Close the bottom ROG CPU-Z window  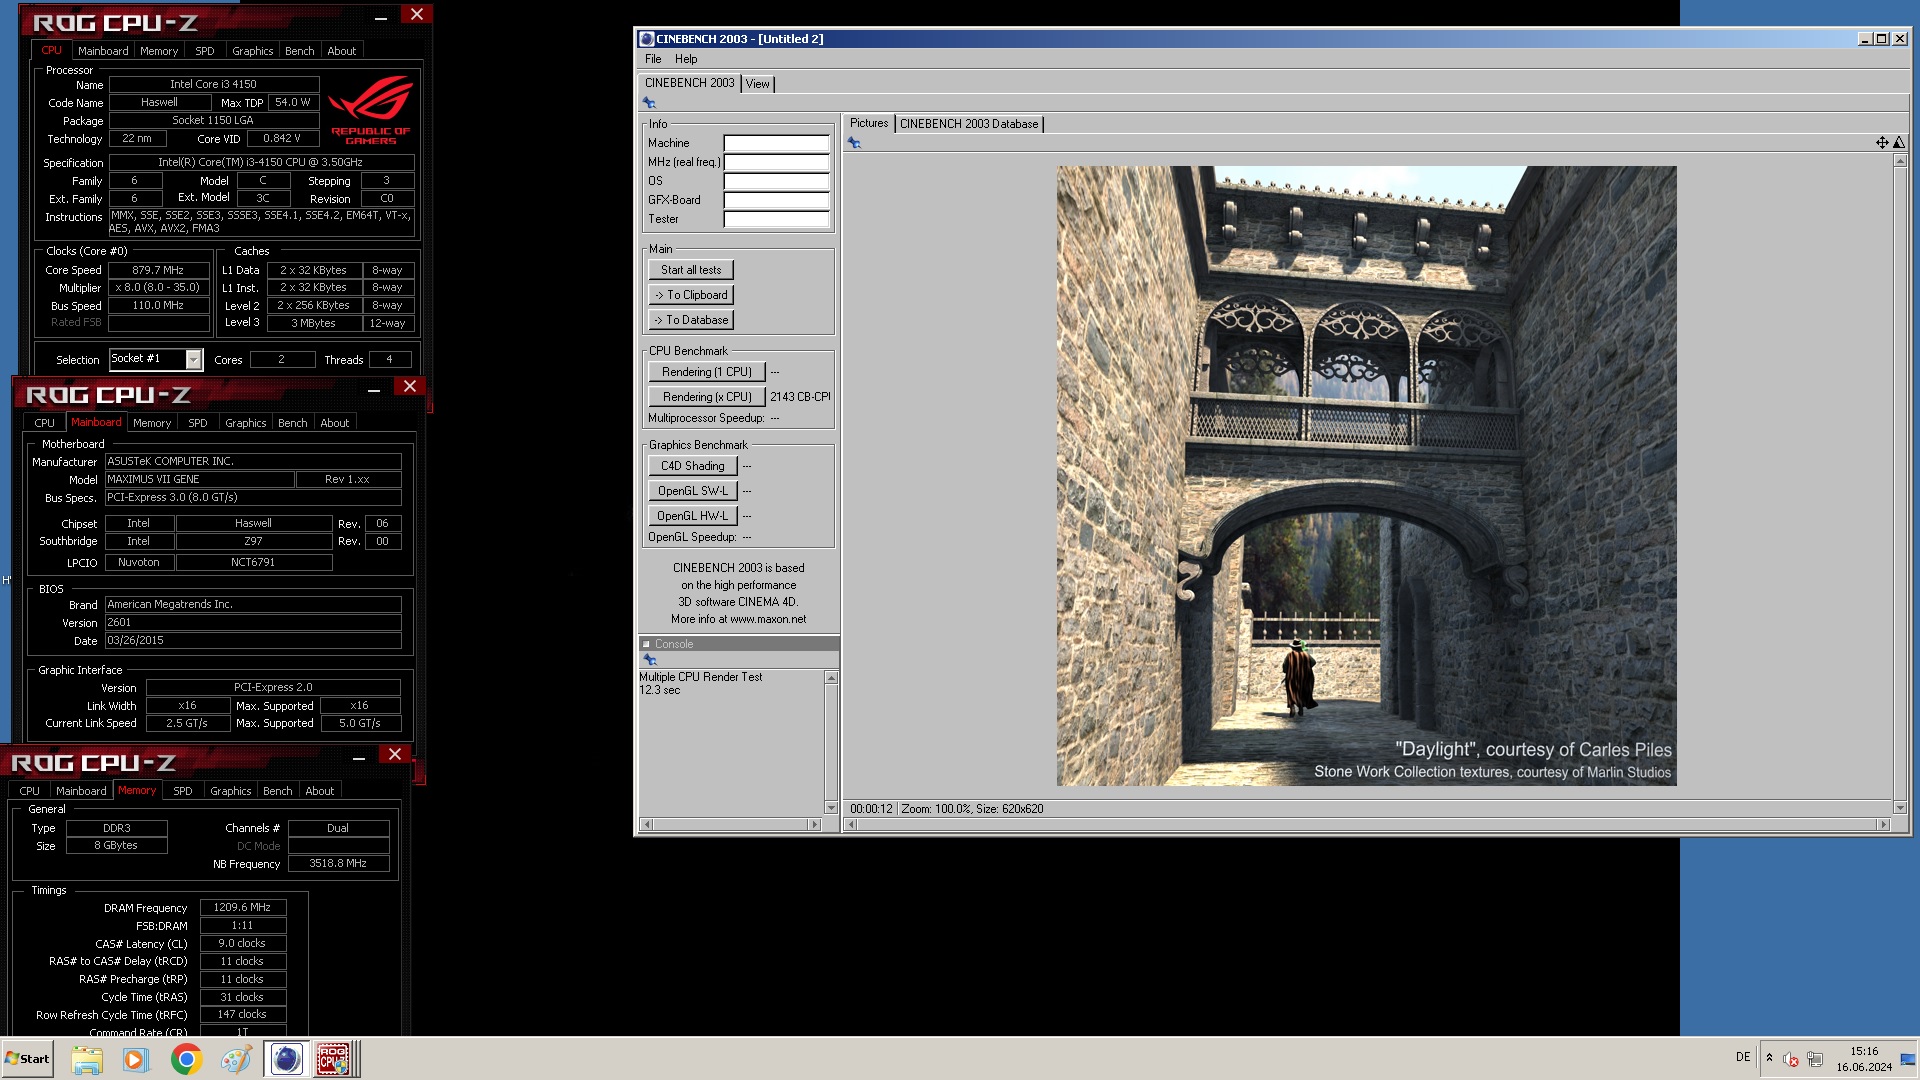point(395,755)
